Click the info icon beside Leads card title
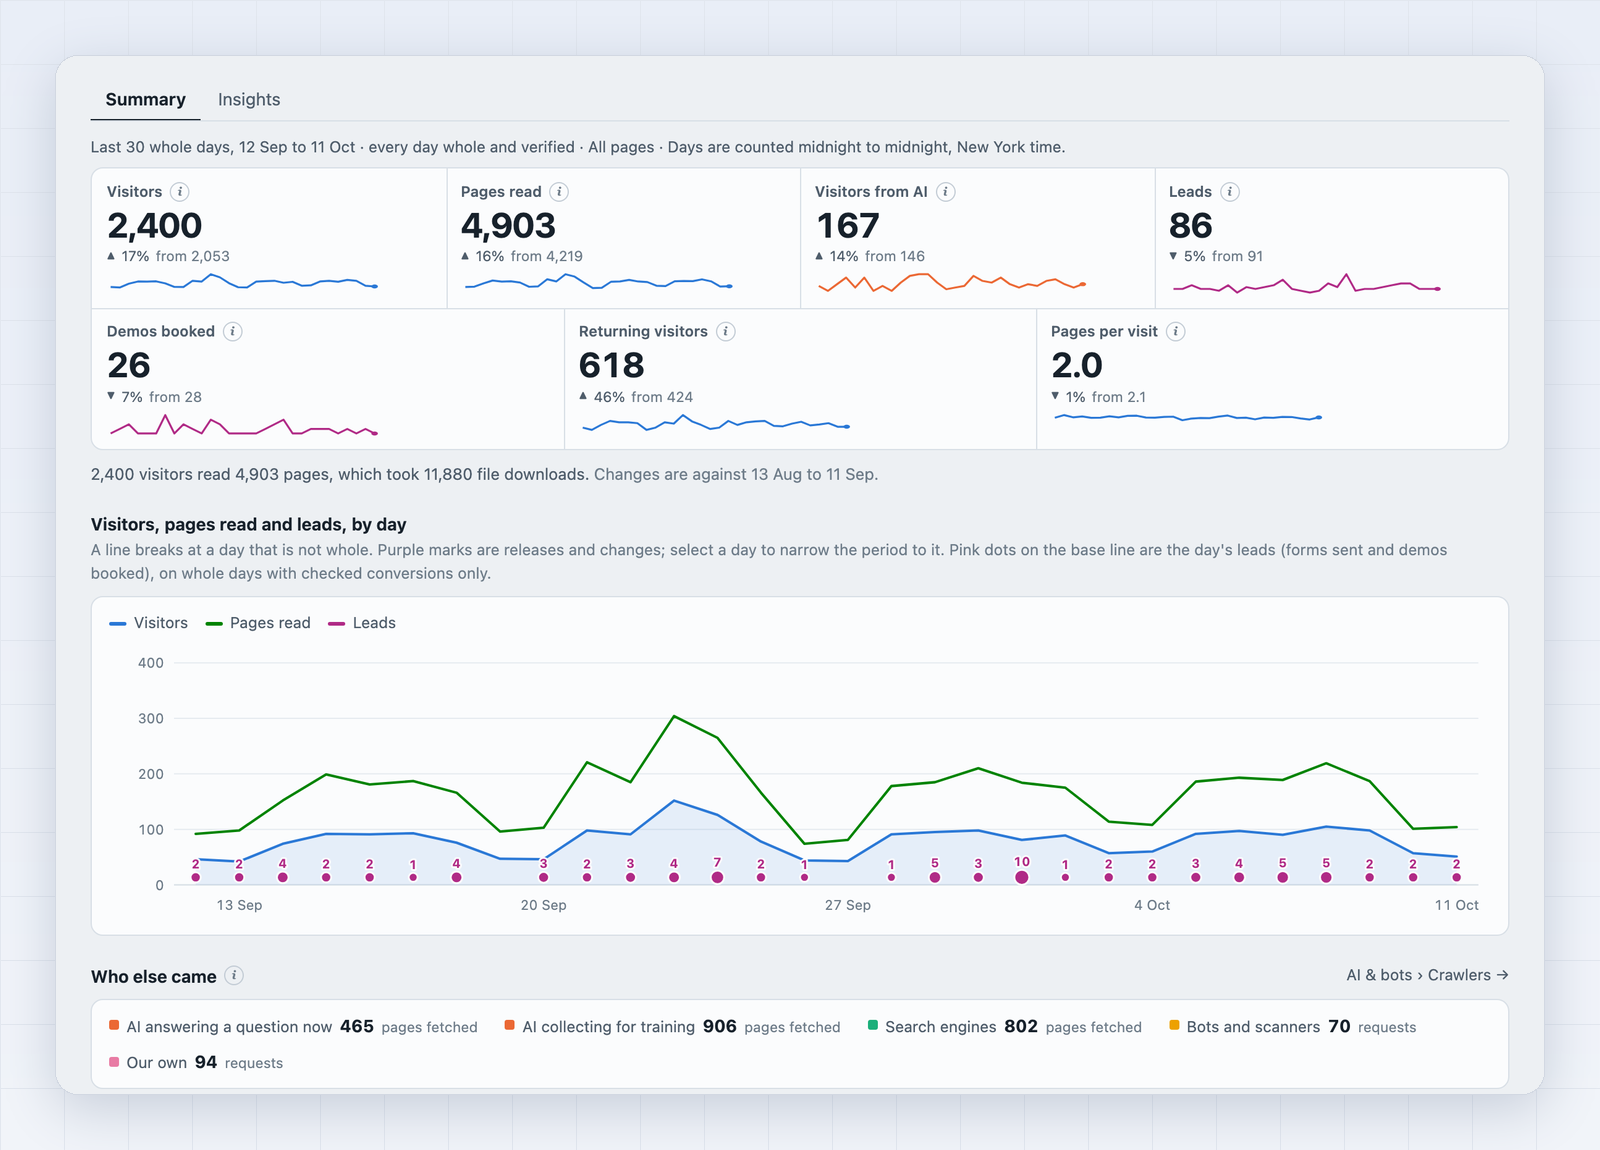Viewport: 1600px width, 1150px height. [1230, 192]
